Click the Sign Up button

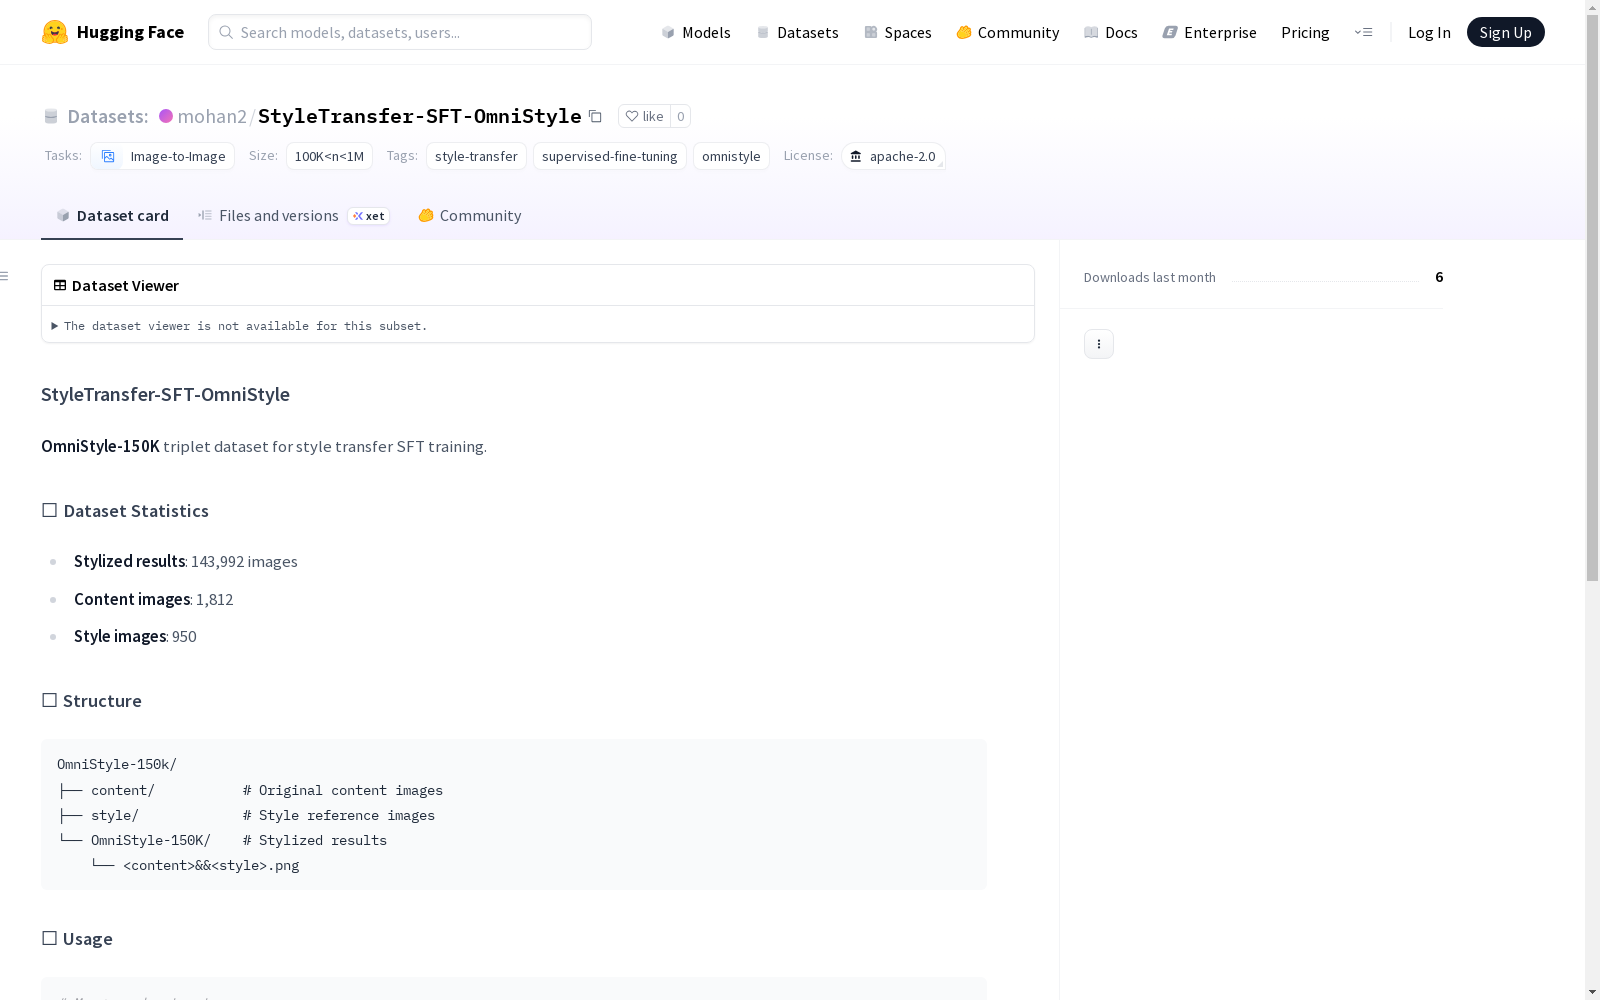pos(1505,32)
